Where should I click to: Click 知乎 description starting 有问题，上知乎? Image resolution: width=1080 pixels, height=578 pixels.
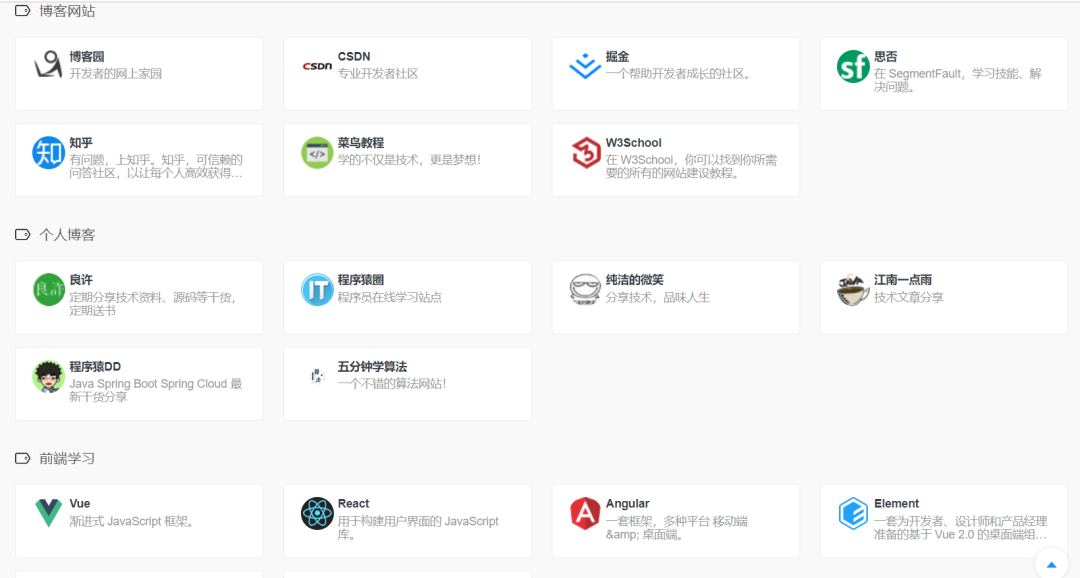click(156, 166)
